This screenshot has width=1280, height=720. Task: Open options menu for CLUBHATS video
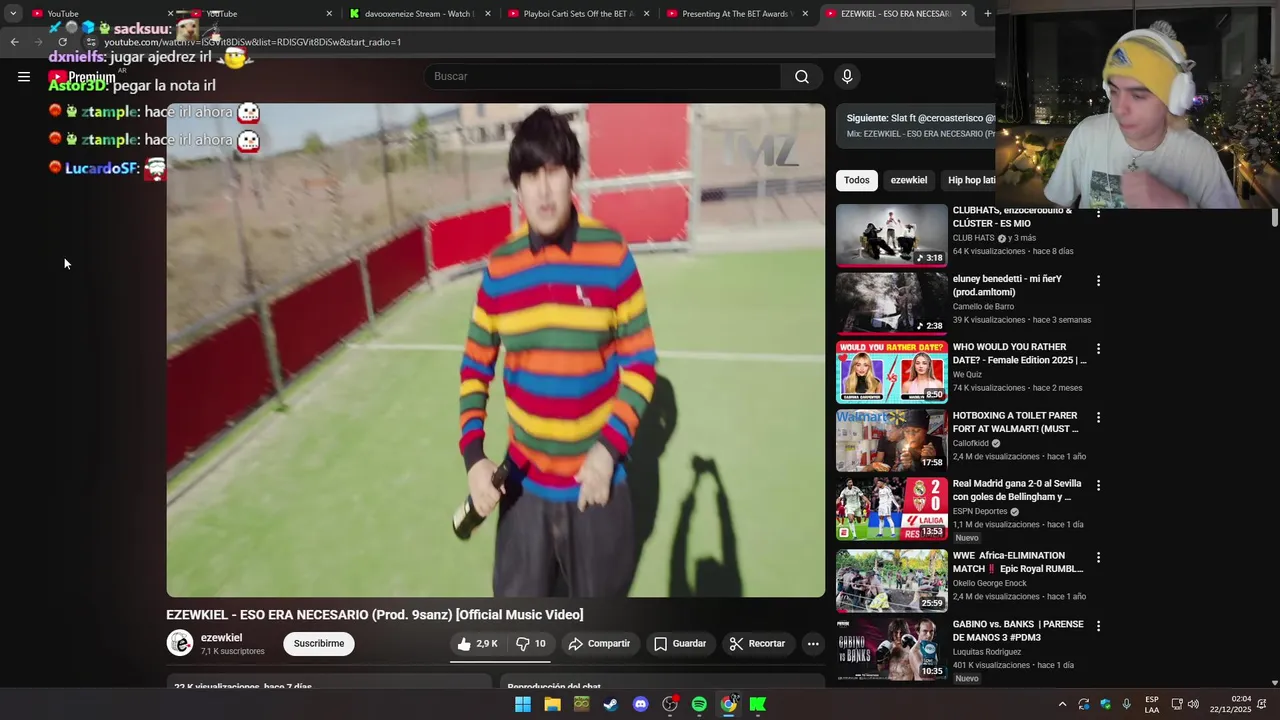[1098, 213]
